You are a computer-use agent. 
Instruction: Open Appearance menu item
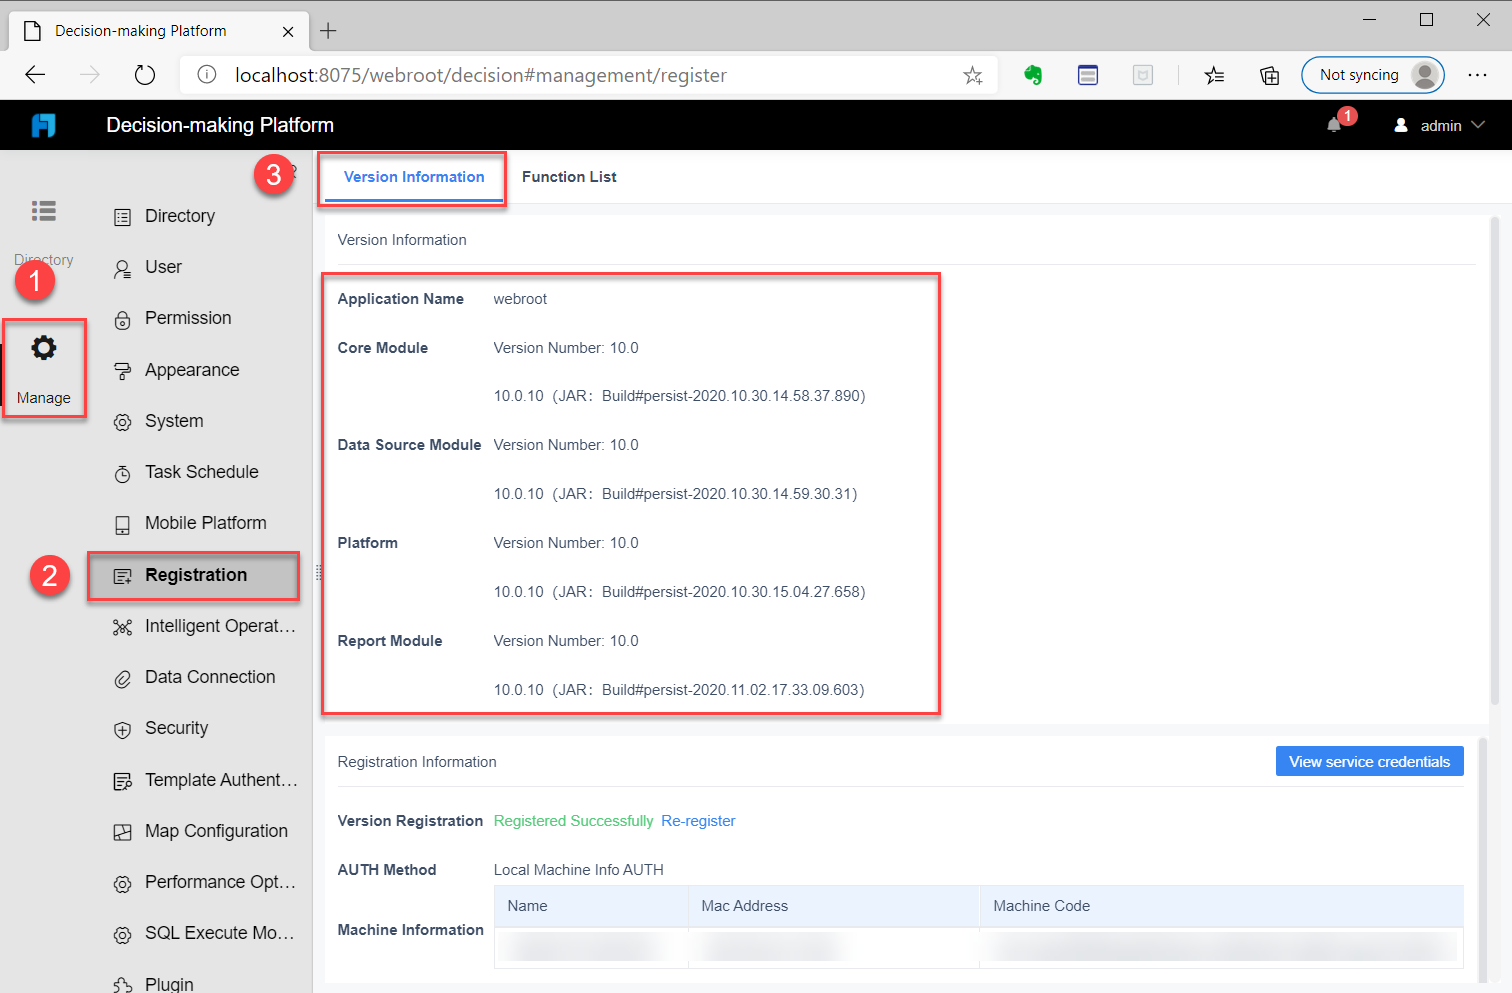[192, 370]
